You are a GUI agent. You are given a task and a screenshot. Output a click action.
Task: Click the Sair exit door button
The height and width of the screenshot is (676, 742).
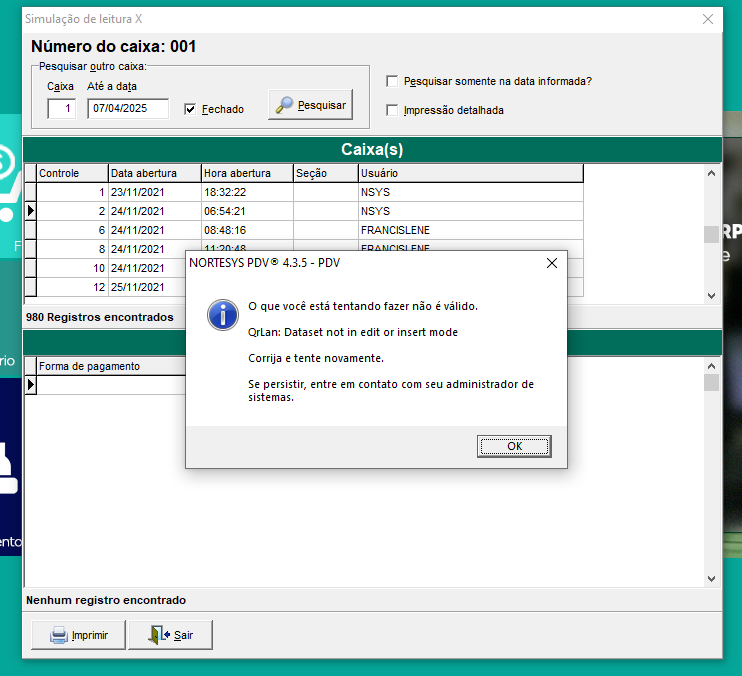(170, 635)
